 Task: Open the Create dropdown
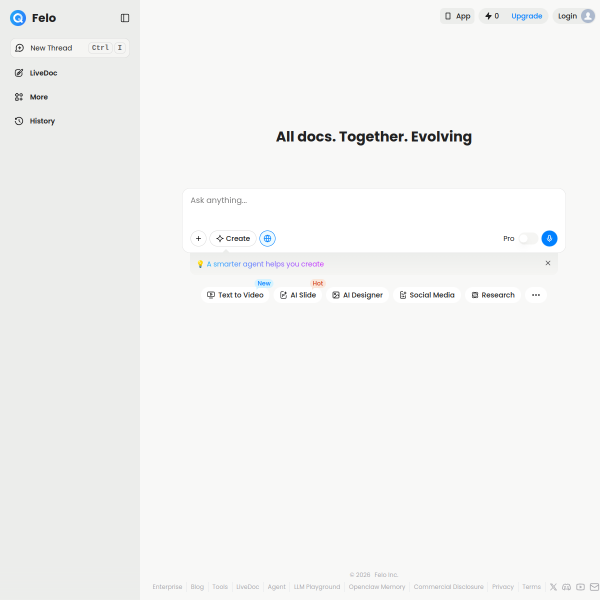(x=233, y=238)
